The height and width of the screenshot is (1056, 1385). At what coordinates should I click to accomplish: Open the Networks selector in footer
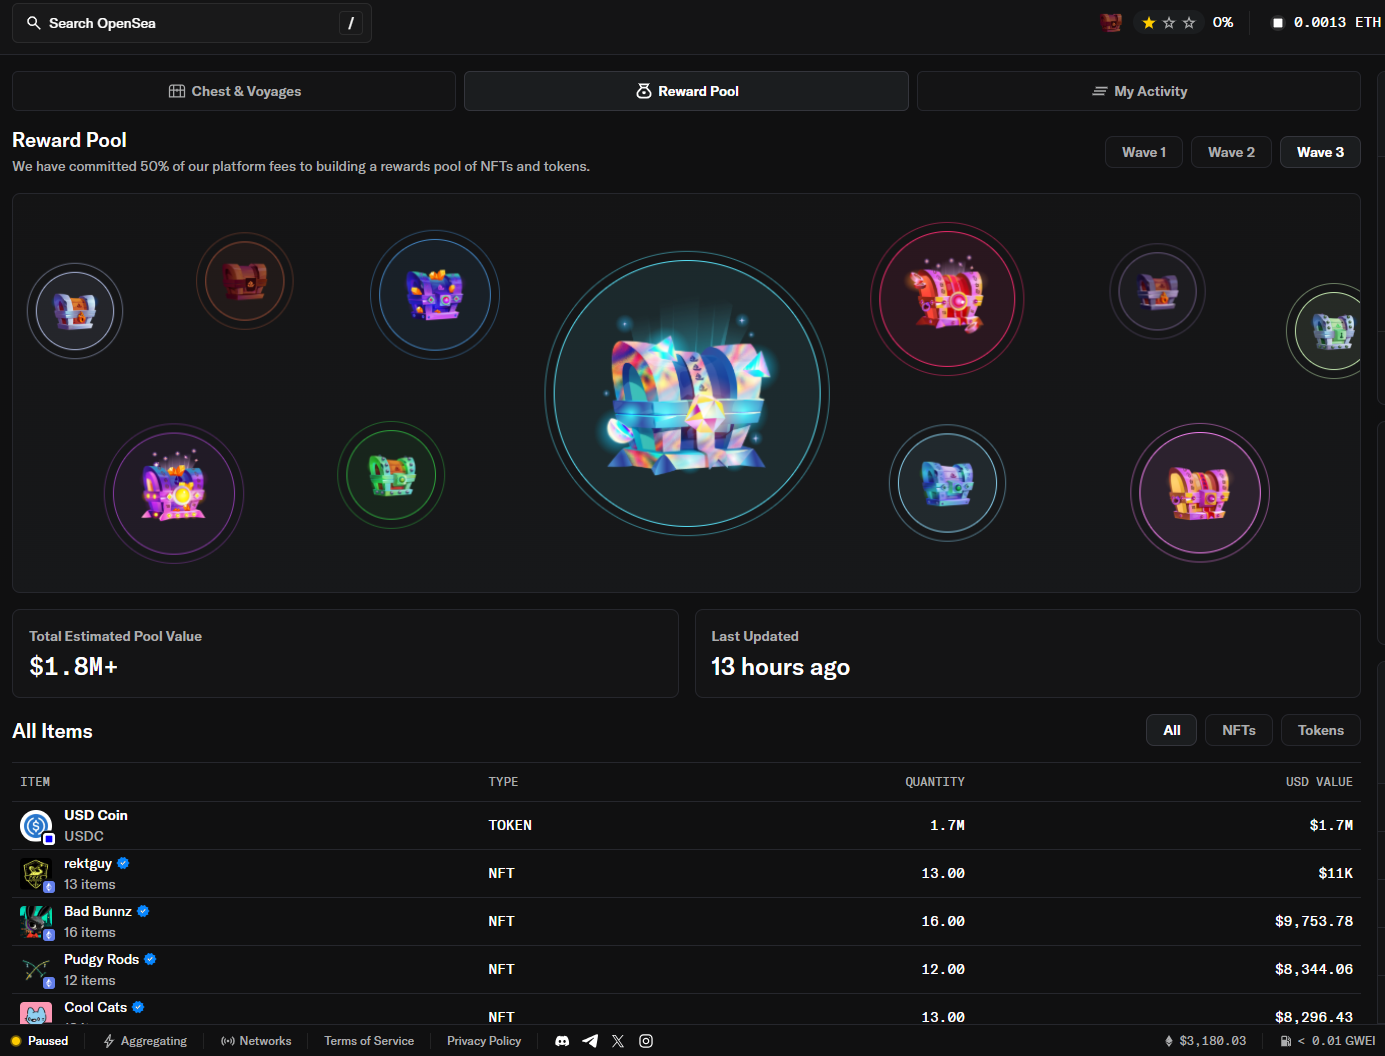tap(256, 1041)
